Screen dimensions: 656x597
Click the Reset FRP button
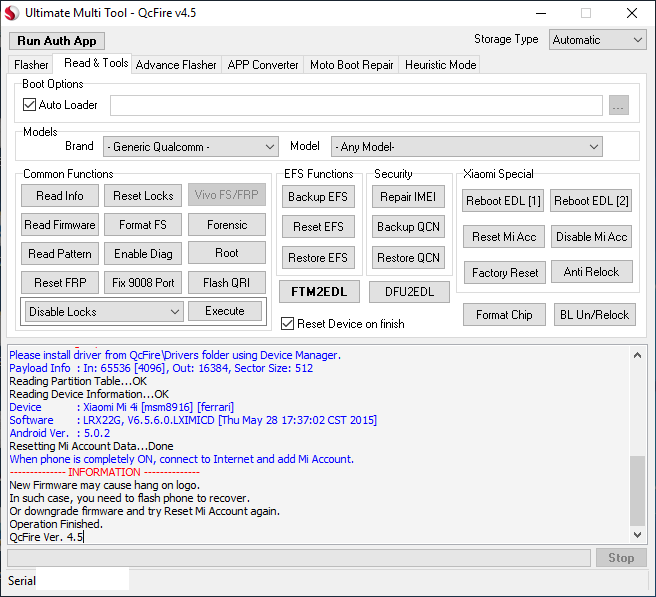coord(60,282)
